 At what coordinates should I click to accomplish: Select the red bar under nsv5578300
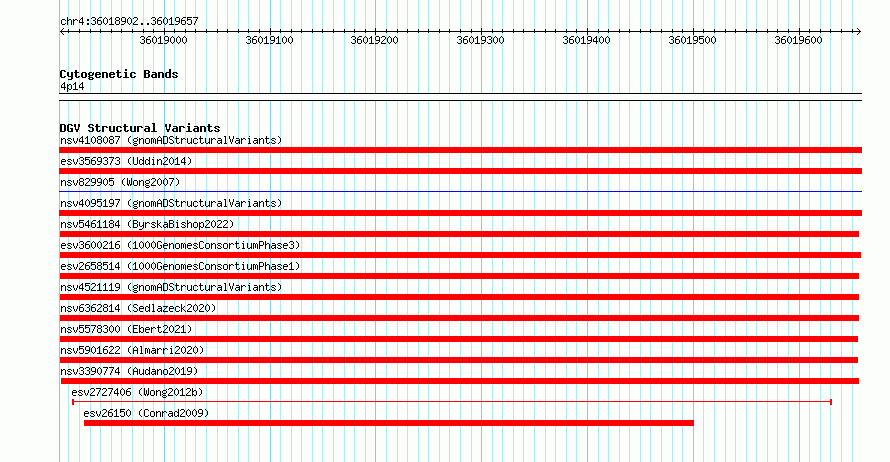tap(459, 339)
